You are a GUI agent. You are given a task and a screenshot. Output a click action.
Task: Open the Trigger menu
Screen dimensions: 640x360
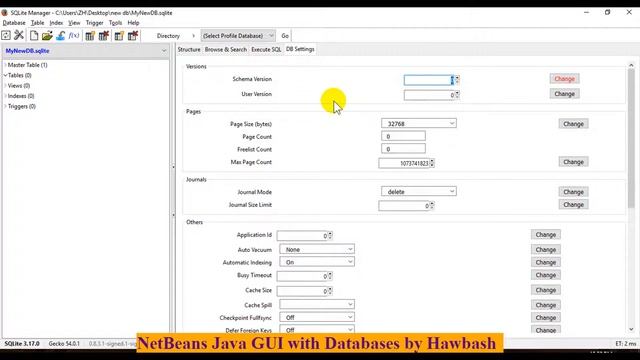94,23
